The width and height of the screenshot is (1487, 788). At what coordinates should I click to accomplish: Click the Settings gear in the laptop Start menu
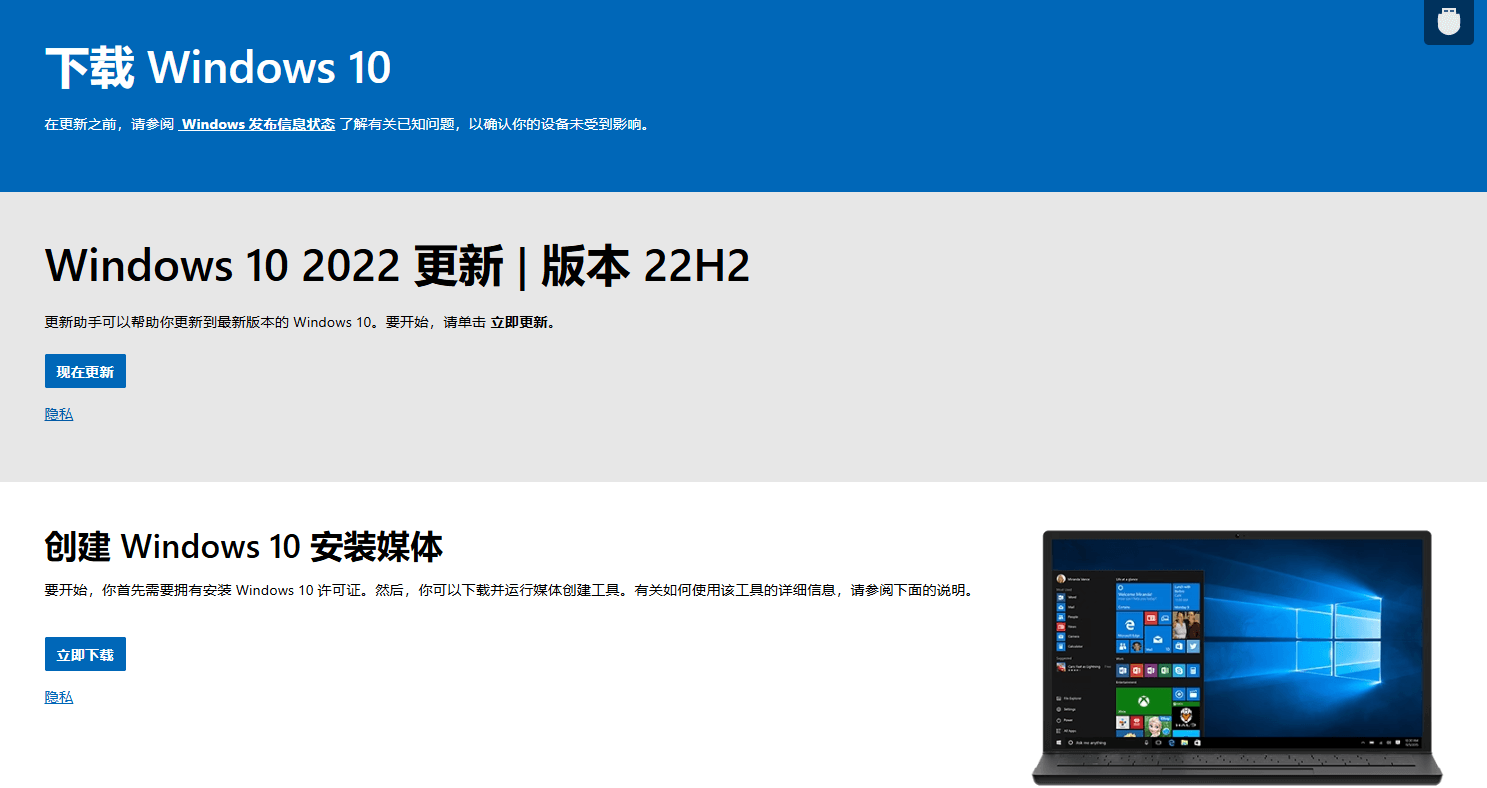[1060, 709]
